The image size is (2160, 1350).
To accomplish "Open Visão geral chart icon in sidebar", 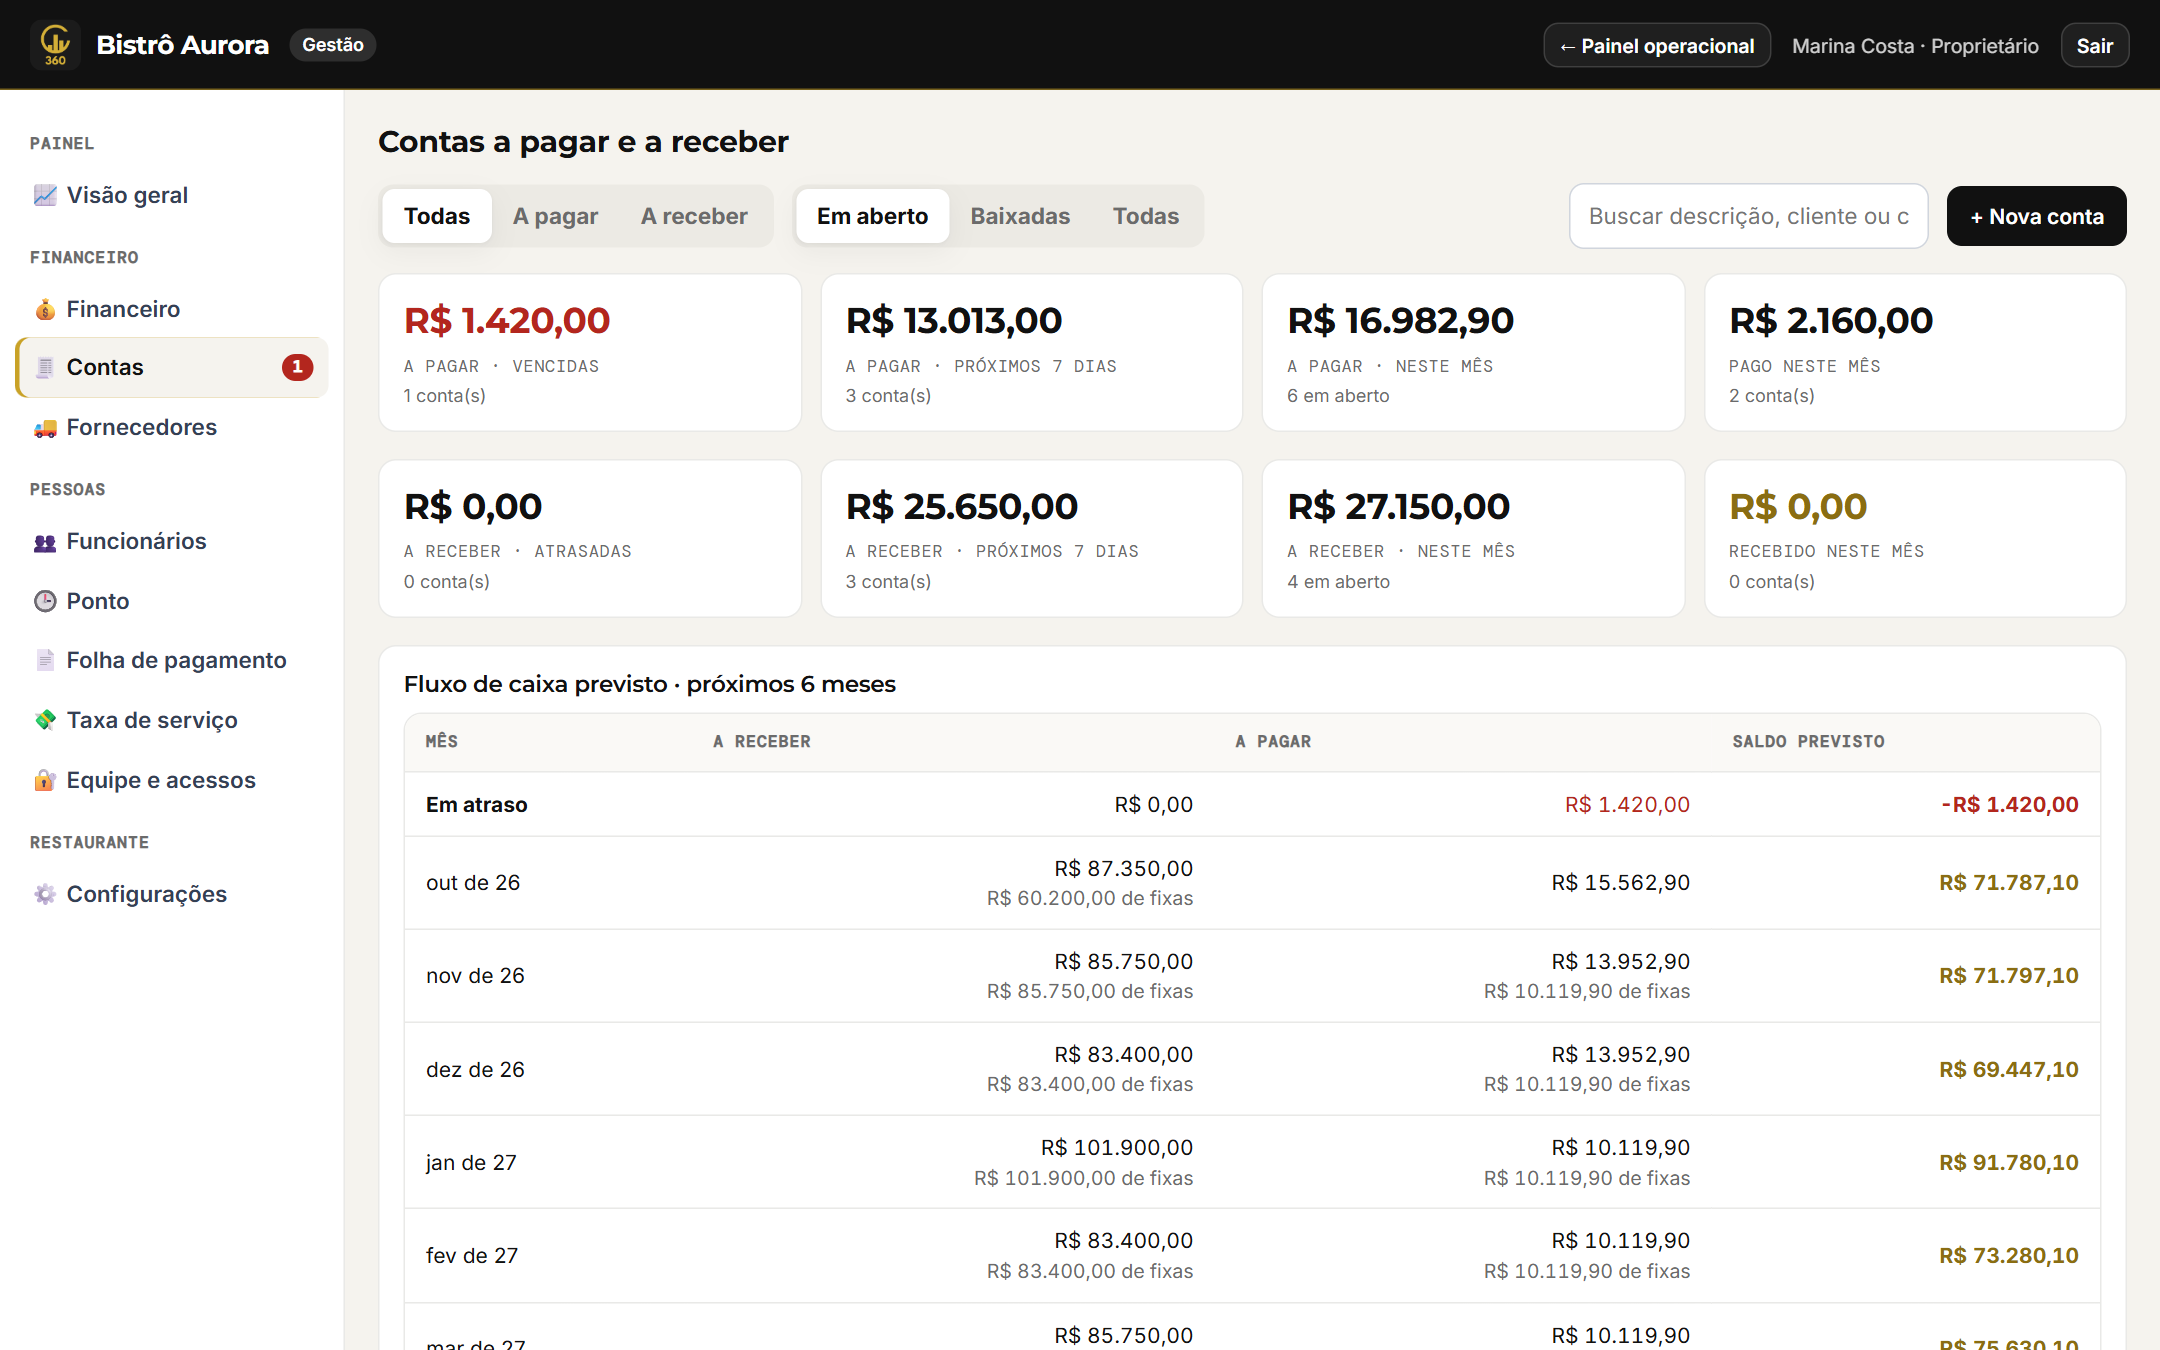I will point(45,195).
